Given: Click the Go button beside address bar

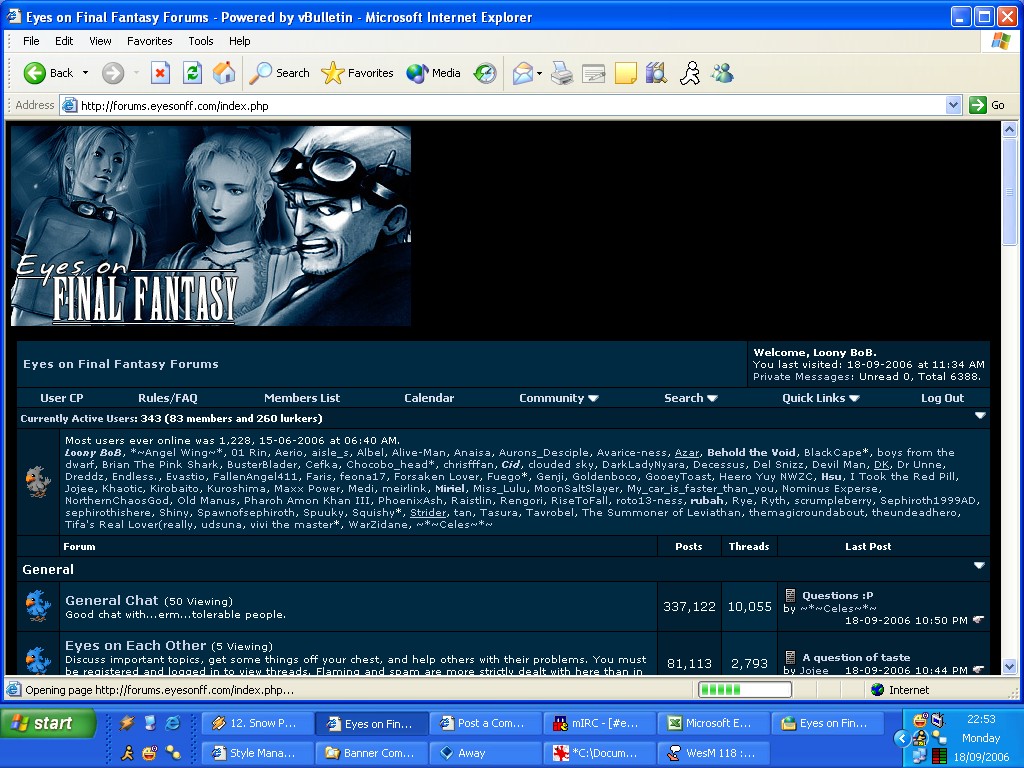Looking at the screenshot, I should 987,105.
